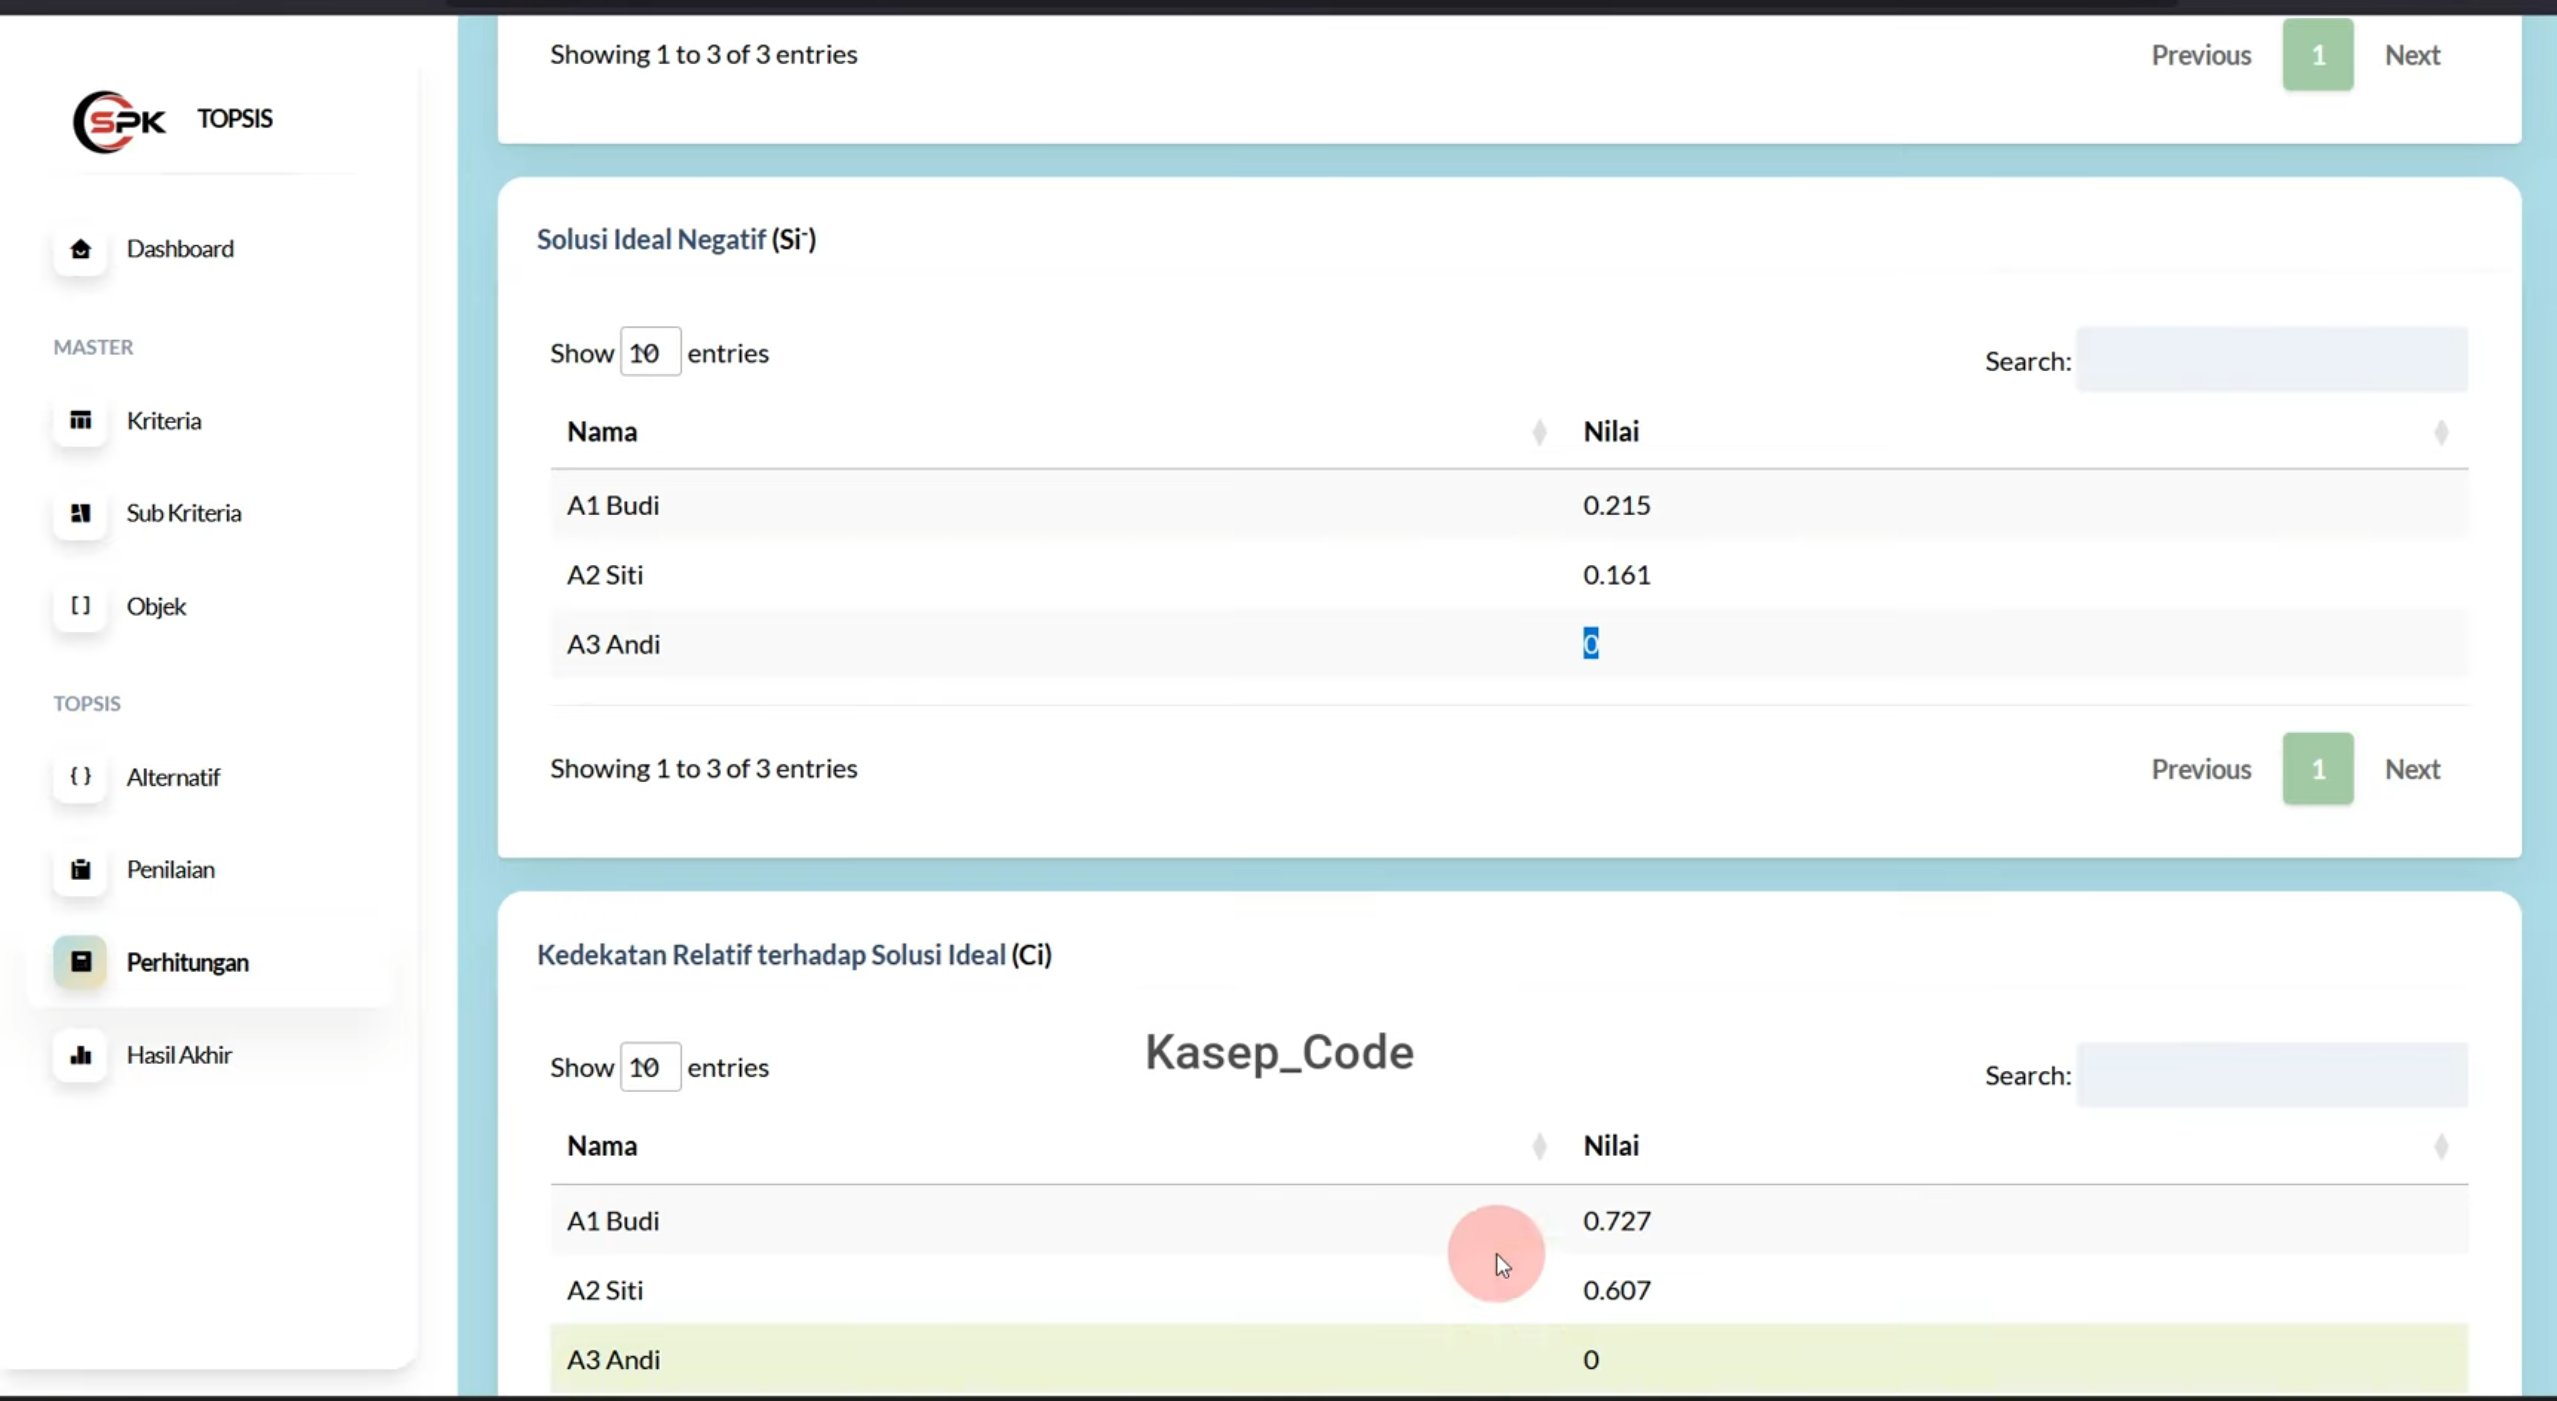Viewport: 2557px width, 1401px height.
Task: Open Sub Kriteria menu item
Action: click(184, 513)
